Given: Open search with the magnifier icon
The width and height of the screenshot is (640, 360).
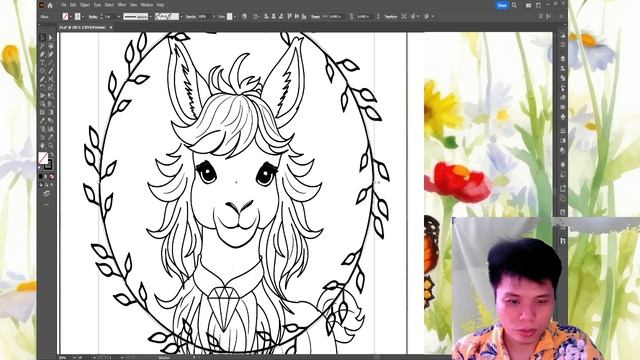Looking at the screenshot, I should click(x=514, y=5).
